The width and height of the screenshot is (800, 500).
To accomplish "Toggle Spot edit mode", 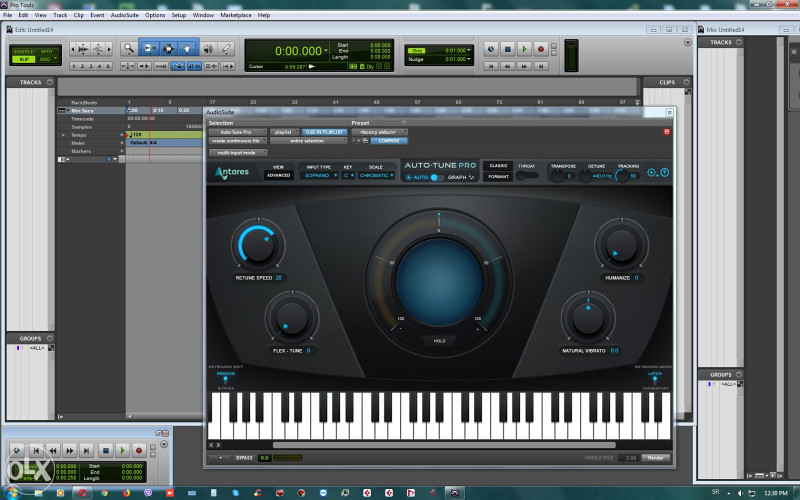I will pyautogui.click(x=47, y=52).
